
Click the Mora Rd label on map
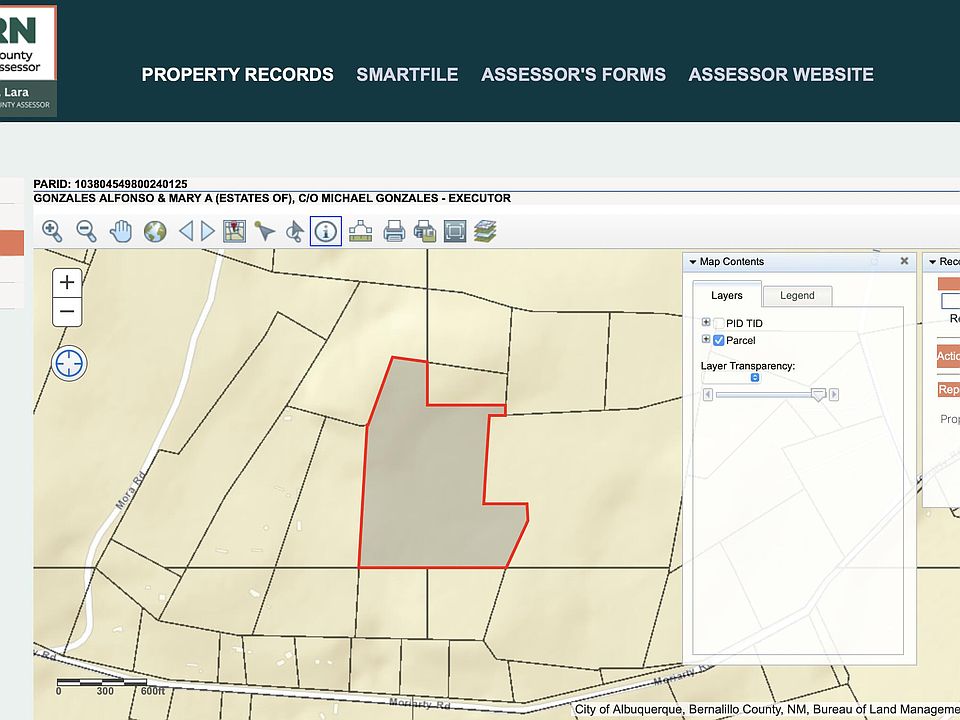tap(130, 490)
